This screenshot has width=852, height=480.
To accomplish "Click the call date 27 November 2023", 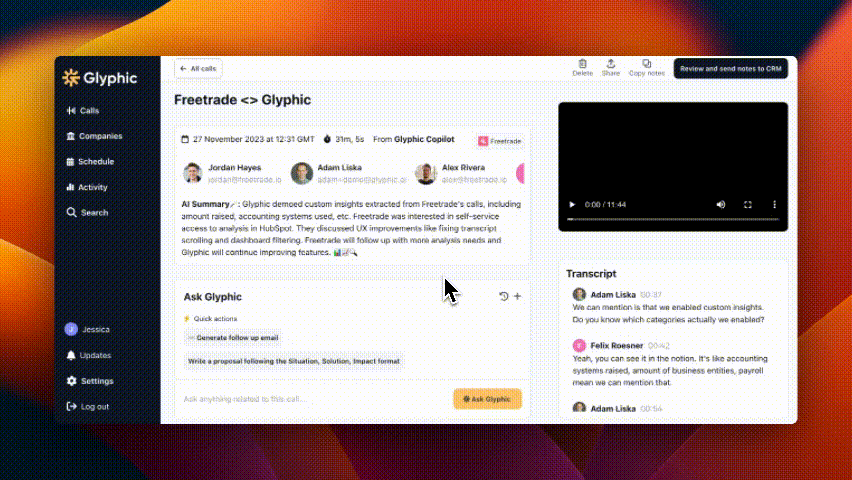I will click(253, 139).
